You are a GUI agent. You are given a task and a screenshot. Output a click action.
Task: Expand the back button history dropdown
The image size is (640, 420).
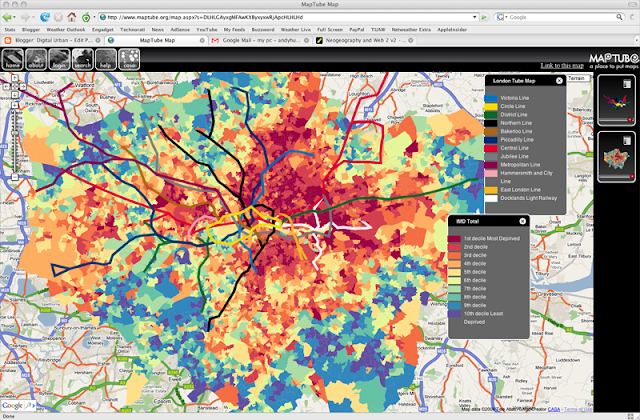14,17
